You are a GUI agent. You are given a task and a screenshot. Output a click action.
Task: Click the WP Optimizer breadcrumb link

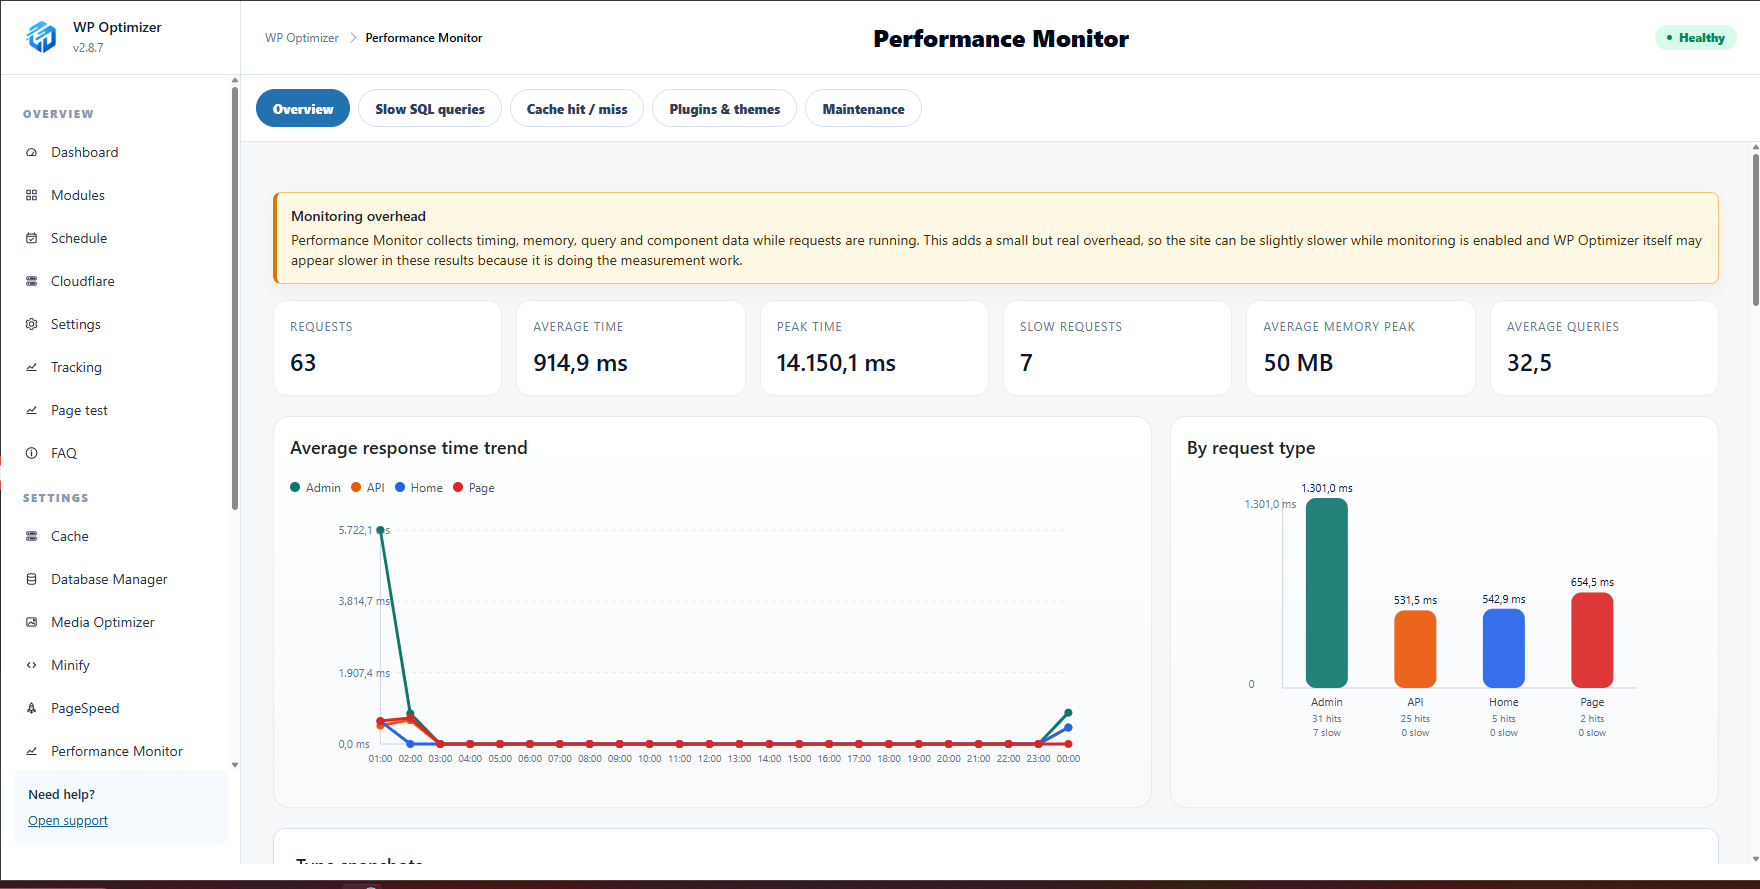click(x=302, y=38)
